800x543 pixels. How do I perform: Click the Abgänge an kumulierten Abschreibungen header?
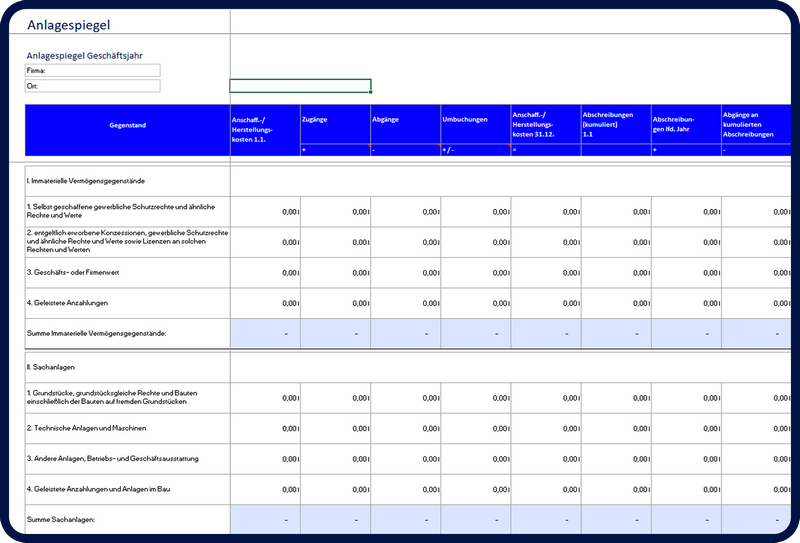(755, 124)
